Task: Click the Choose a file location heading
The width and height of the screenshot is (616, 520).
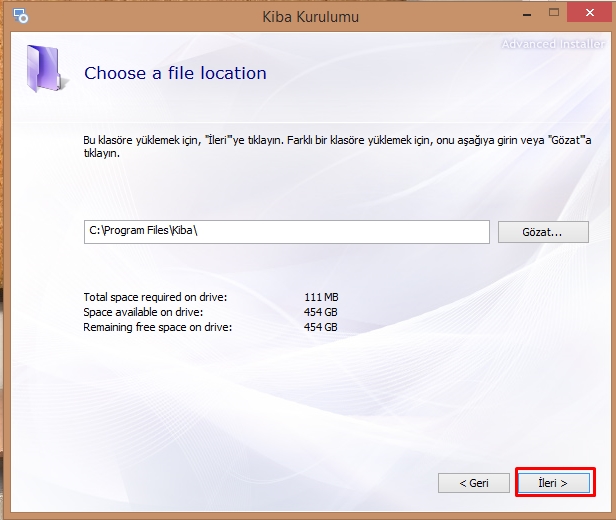Action: (175, 73)
